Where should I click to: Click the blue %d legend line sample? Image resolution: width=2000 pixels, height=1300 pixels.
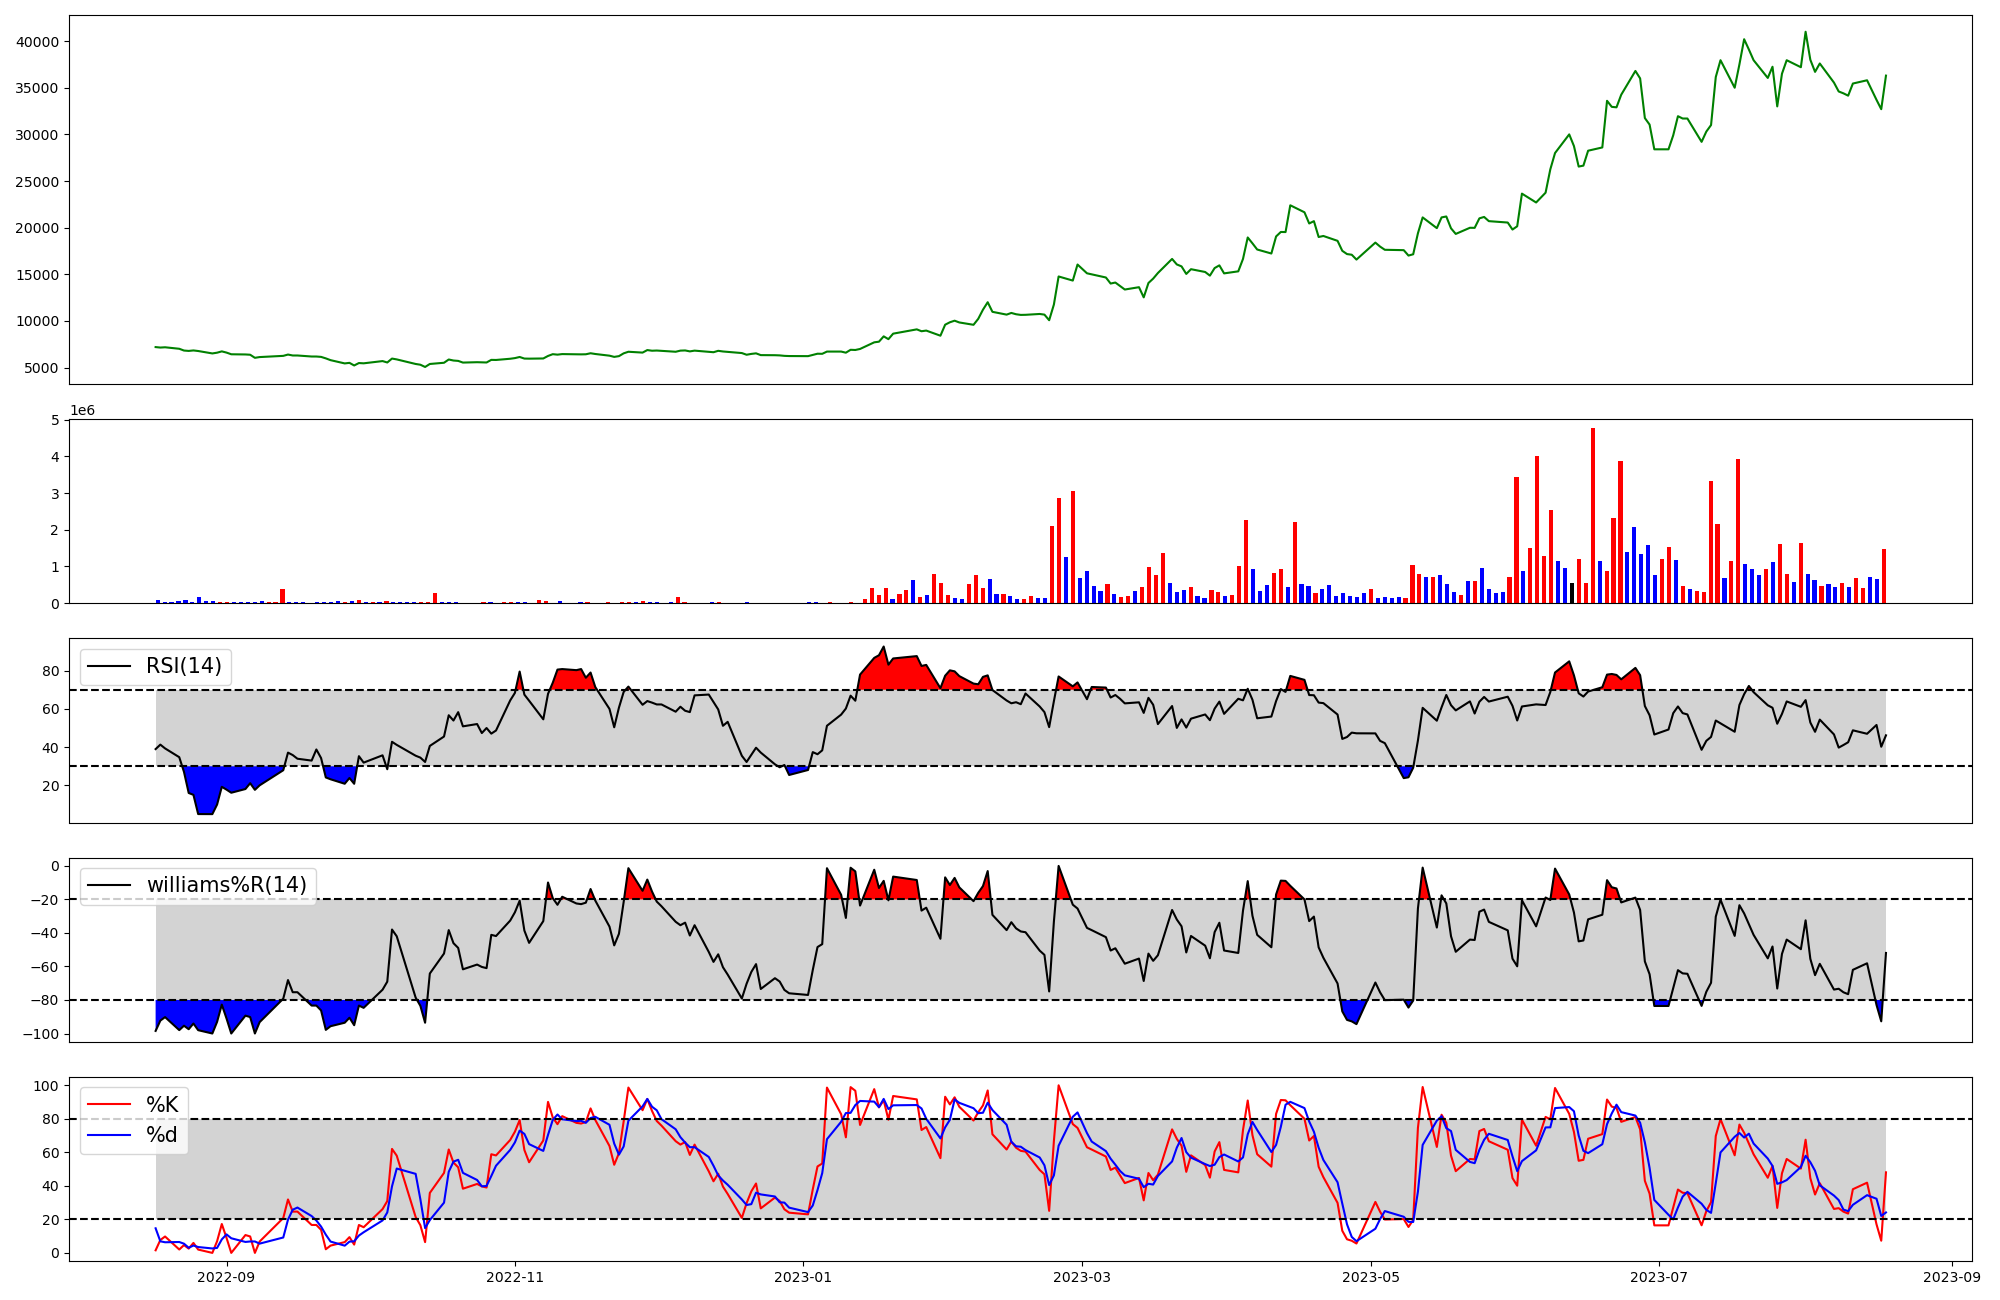(110, 1135)
